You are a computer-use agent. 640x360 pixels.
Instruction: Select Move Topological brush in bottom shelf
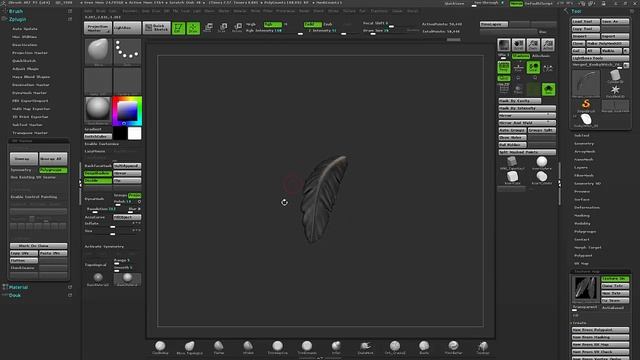pos(189,348)
